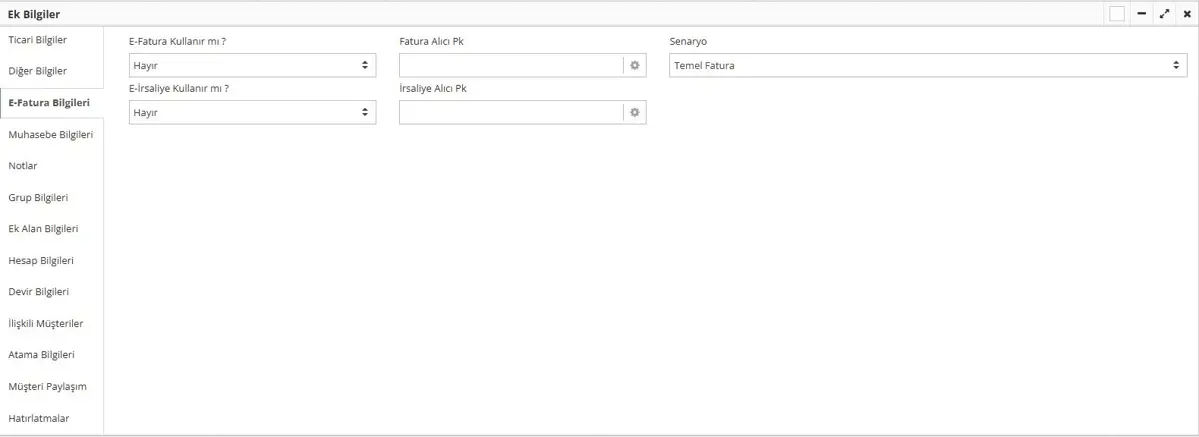Open the Diğer Bilgiler tab
Image resolution: width=1199 pixels, height=437 pixels.
pyautogui.click(x=38, y=71)
